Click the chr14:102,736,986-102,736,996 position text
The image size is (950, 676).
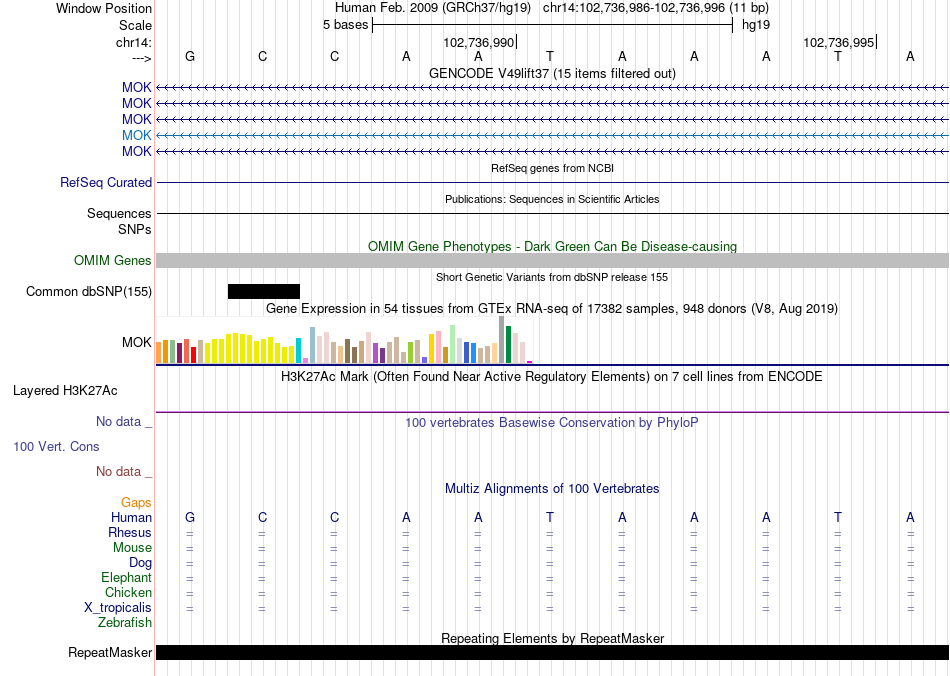656,8
